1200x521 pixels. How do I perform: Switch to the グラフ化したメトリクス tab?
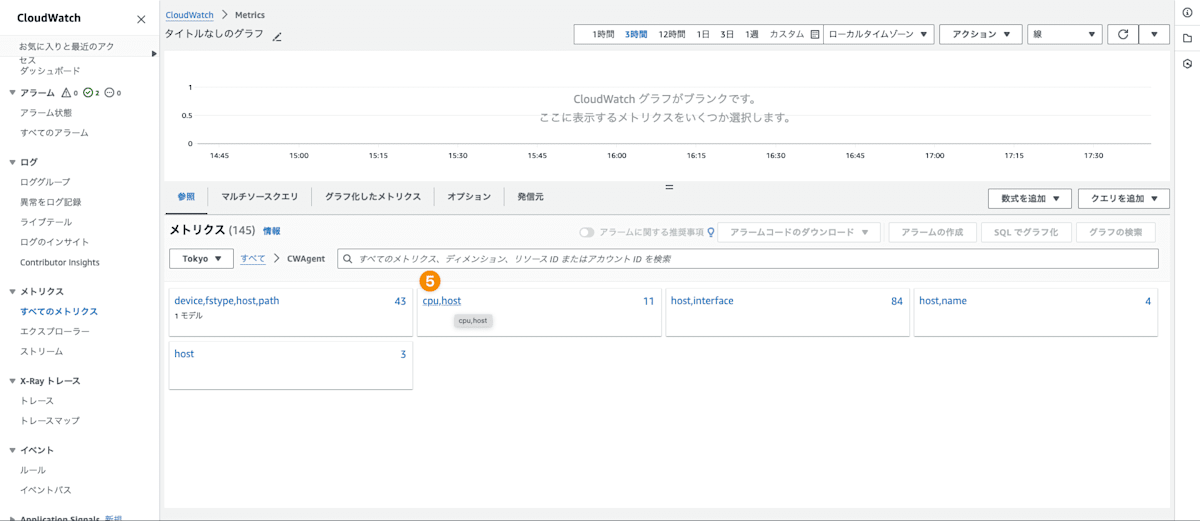pos(373,197)
